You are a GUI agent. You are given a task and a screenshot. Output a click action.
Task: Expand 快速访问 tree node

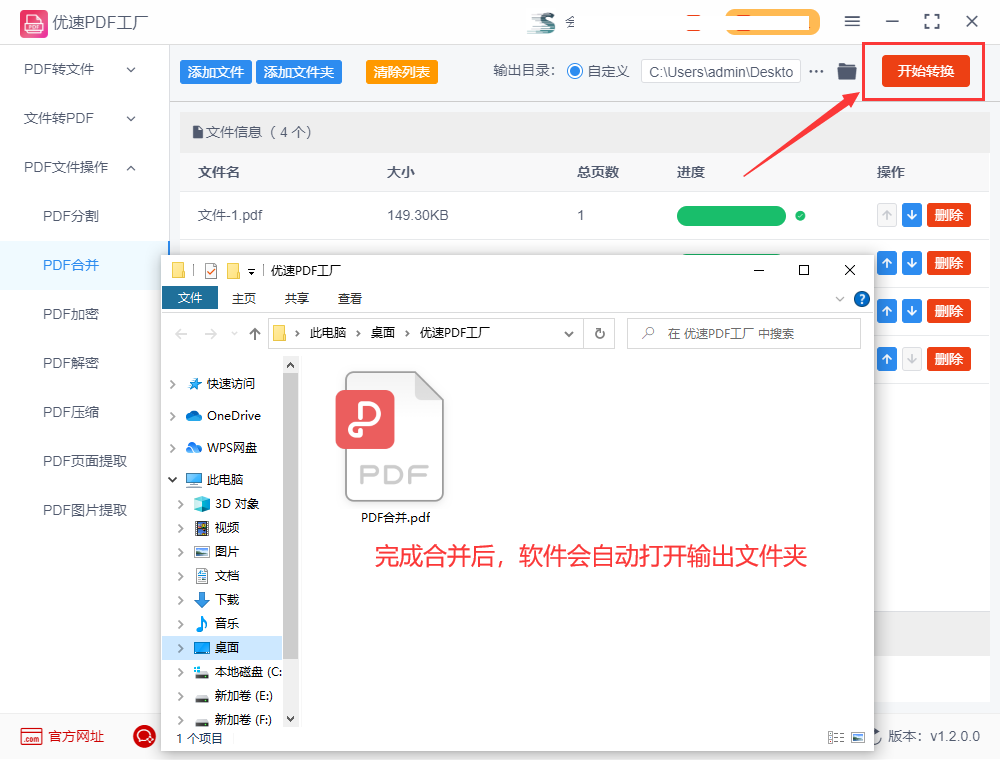(172, 384)
